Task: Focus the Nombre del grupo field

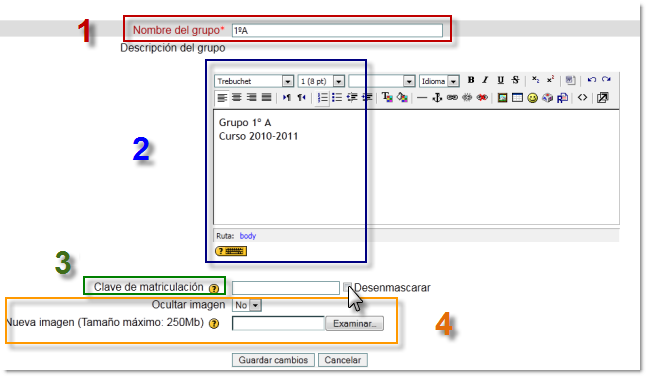Action: tap(337, 30)
